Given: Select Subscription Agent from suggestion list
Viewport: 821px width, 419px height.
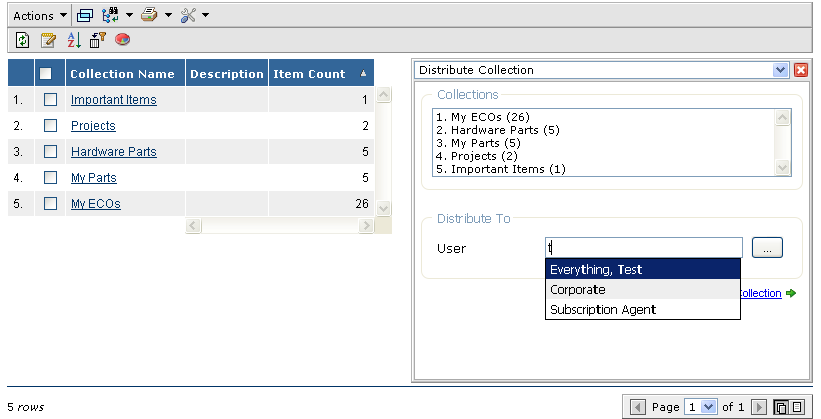Looking at the screenshot, I should point(602,309).
